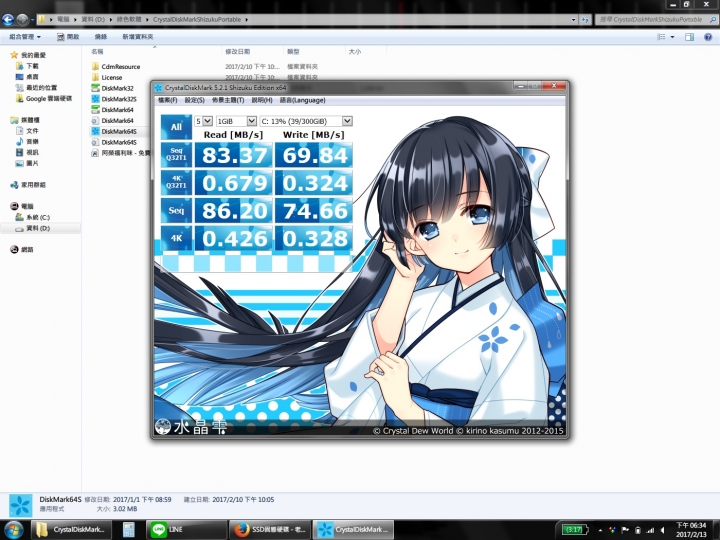Open CrystalDiskMark Help menu
Screen dimensions: 720x540
(262, 100)
